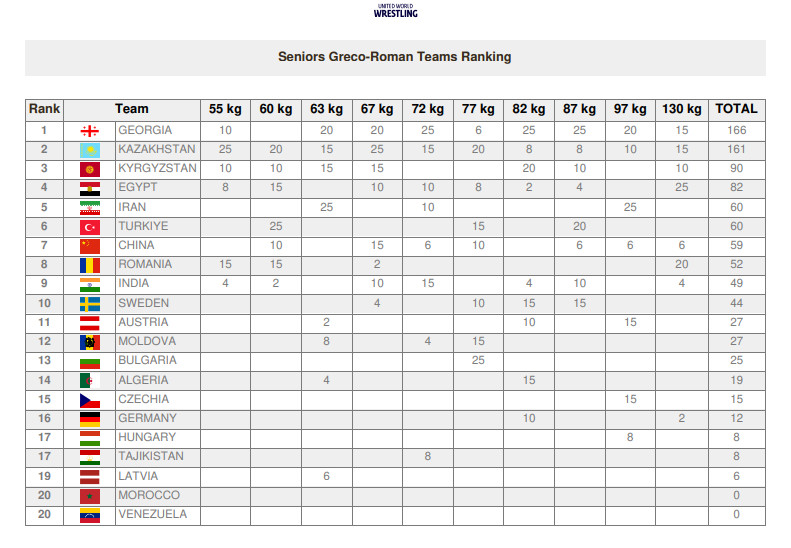Click the Turkiye flag icon

(x=90, y=227)
